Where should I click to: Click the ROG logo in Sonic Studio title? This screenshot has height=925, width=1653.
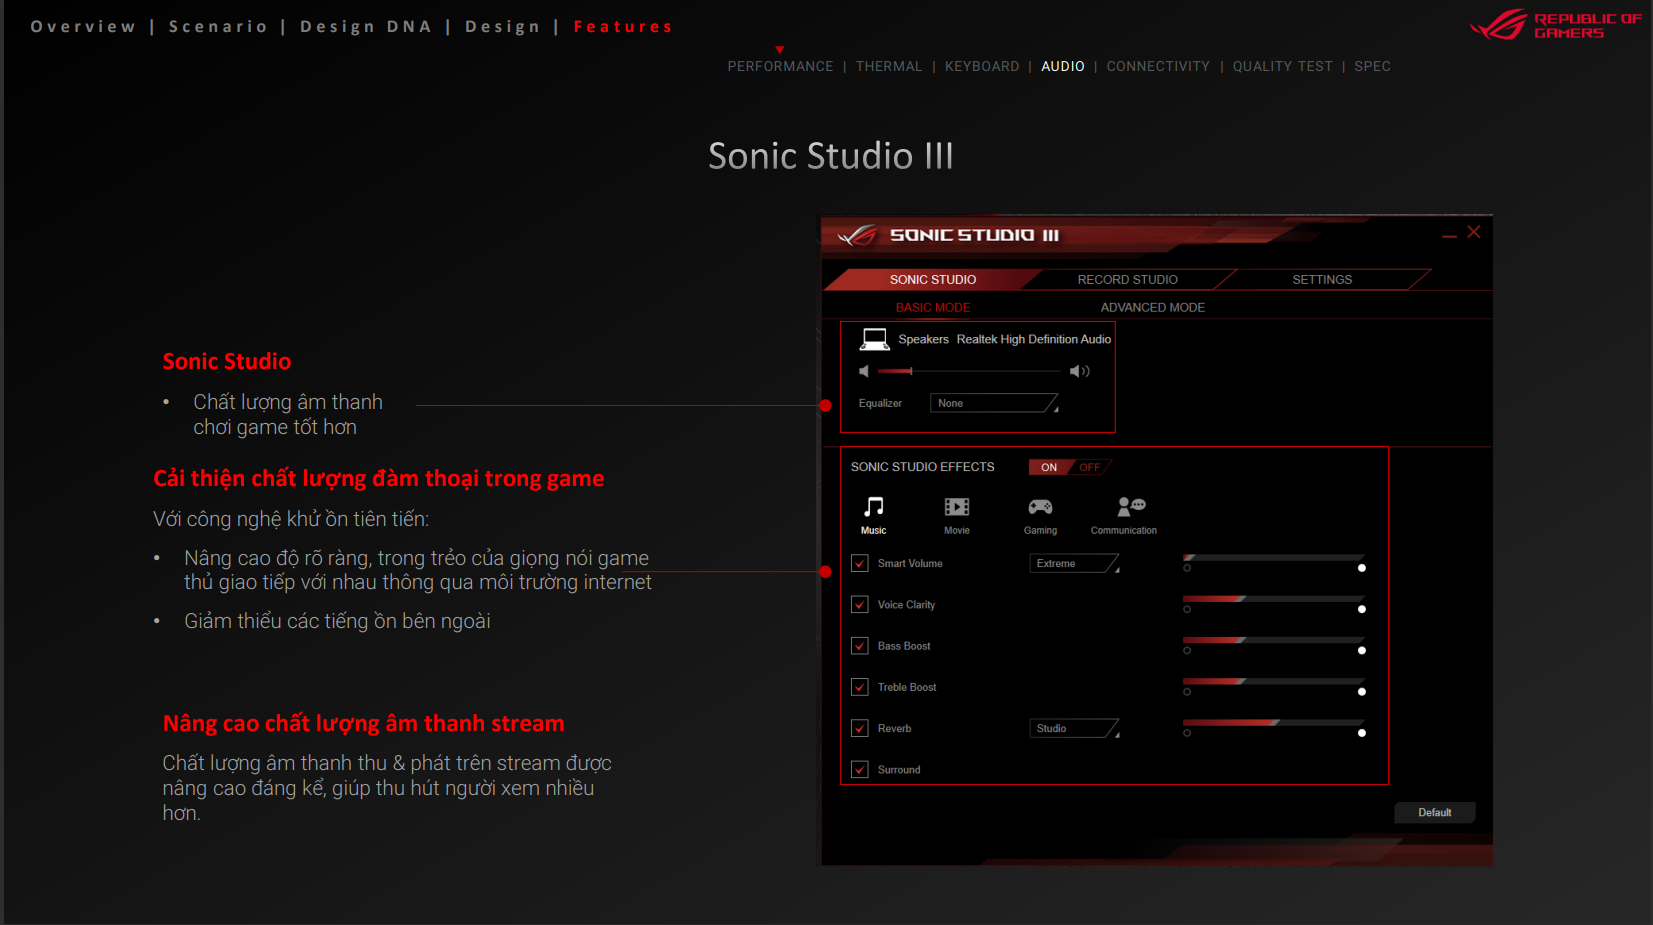(x=857, y=236)
